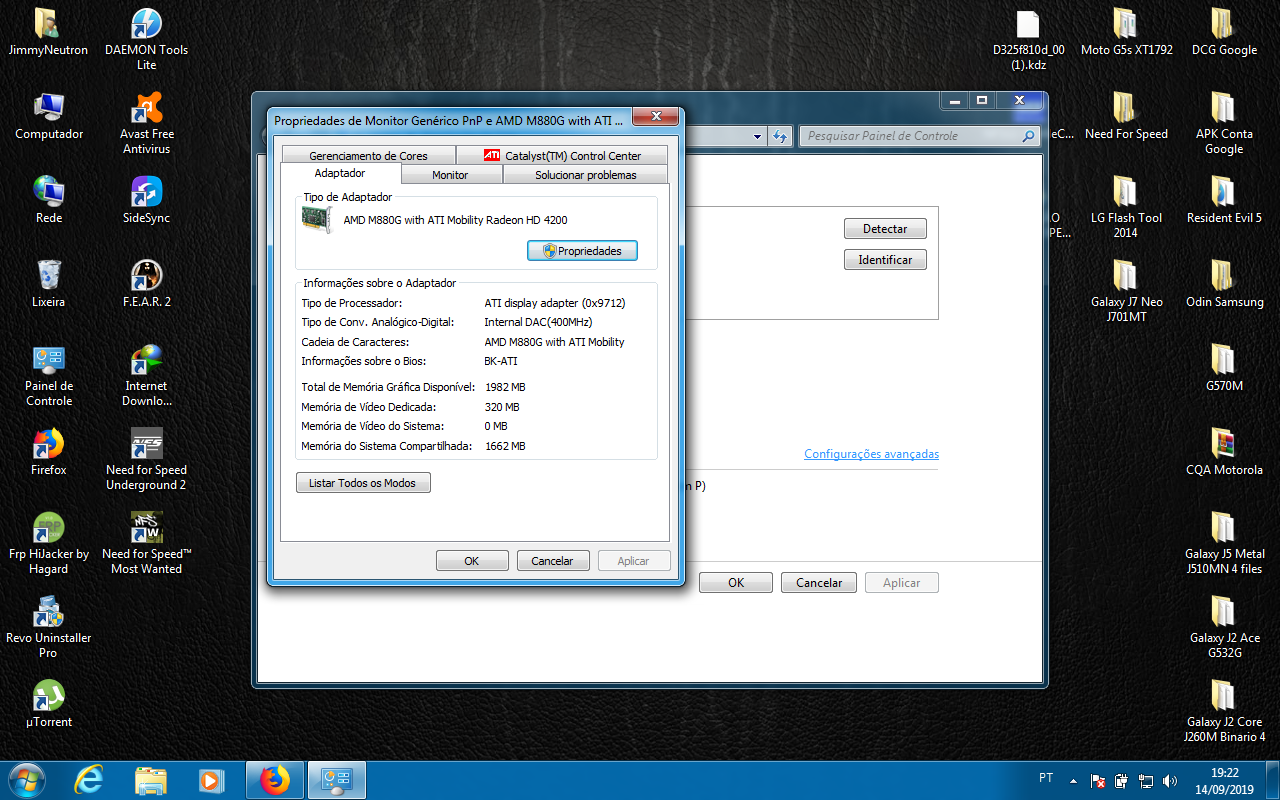
Task: Launch Avast Free Antivirus shortcut
Action: [147, 123]
